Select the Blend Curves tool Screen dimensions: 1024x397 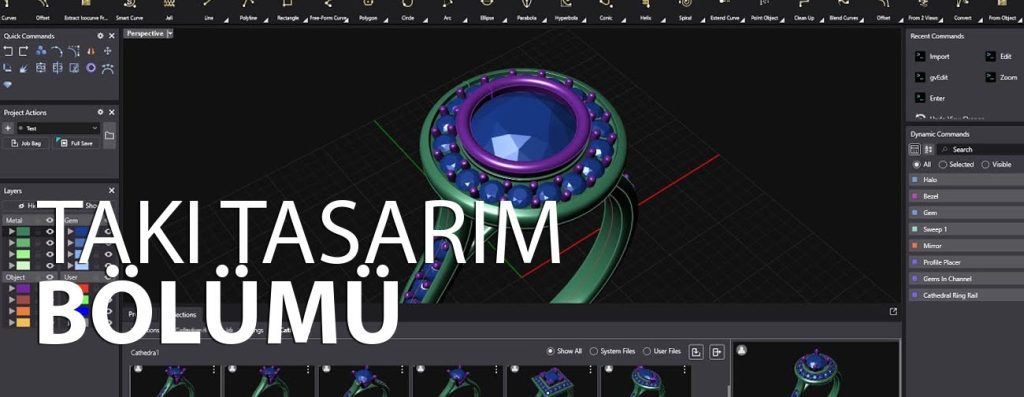point(844,11)
